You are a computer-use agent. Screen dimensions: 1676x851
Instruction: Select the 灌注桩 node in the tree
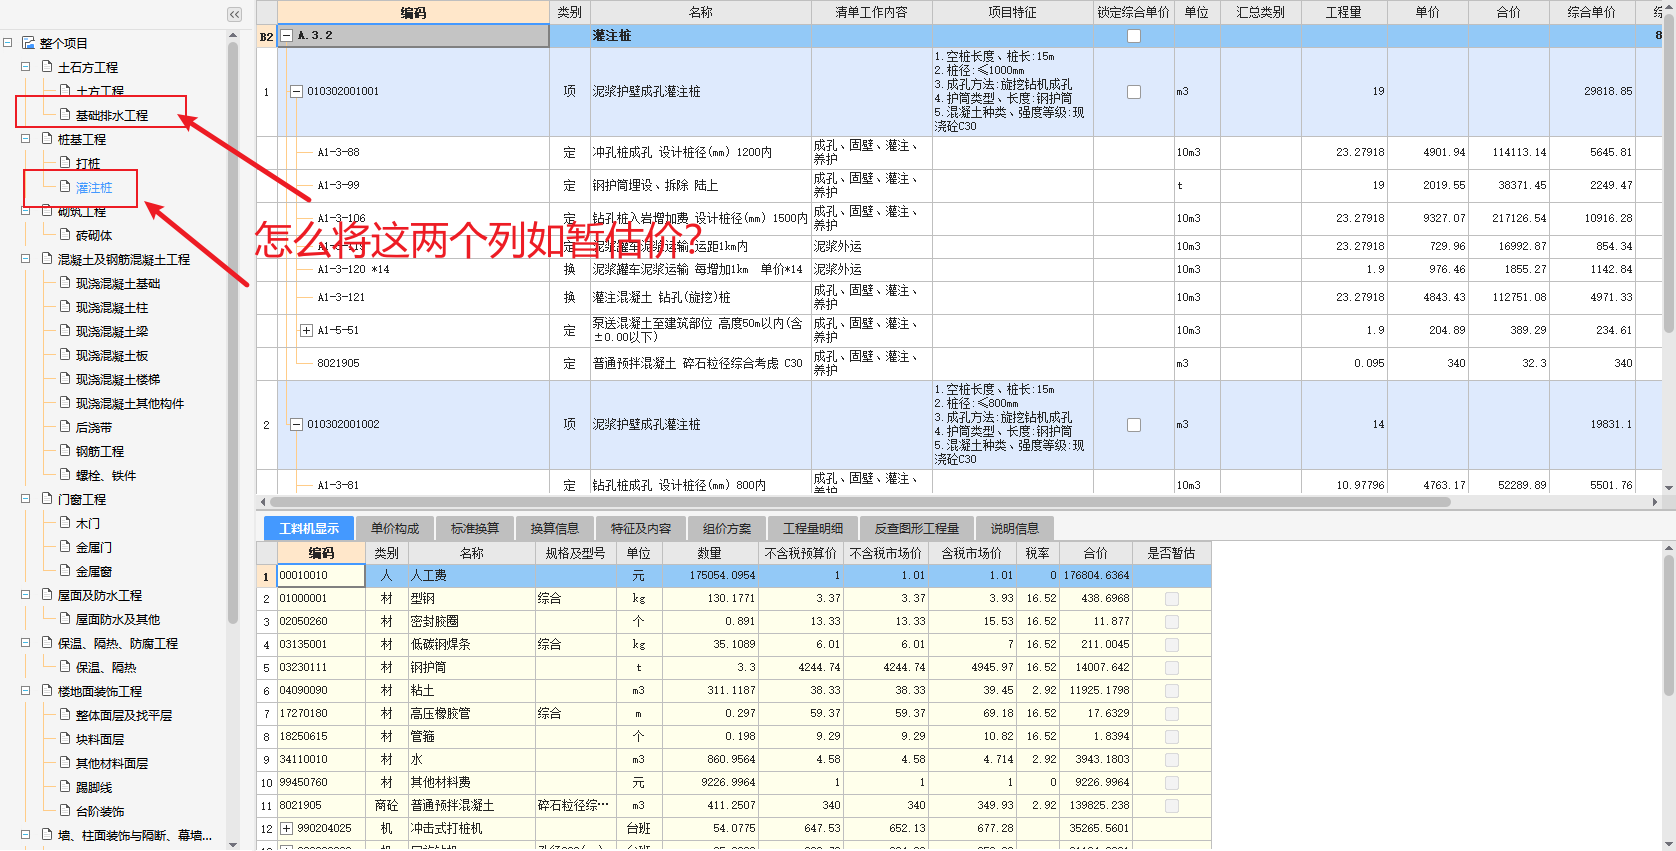click(94, 188)
